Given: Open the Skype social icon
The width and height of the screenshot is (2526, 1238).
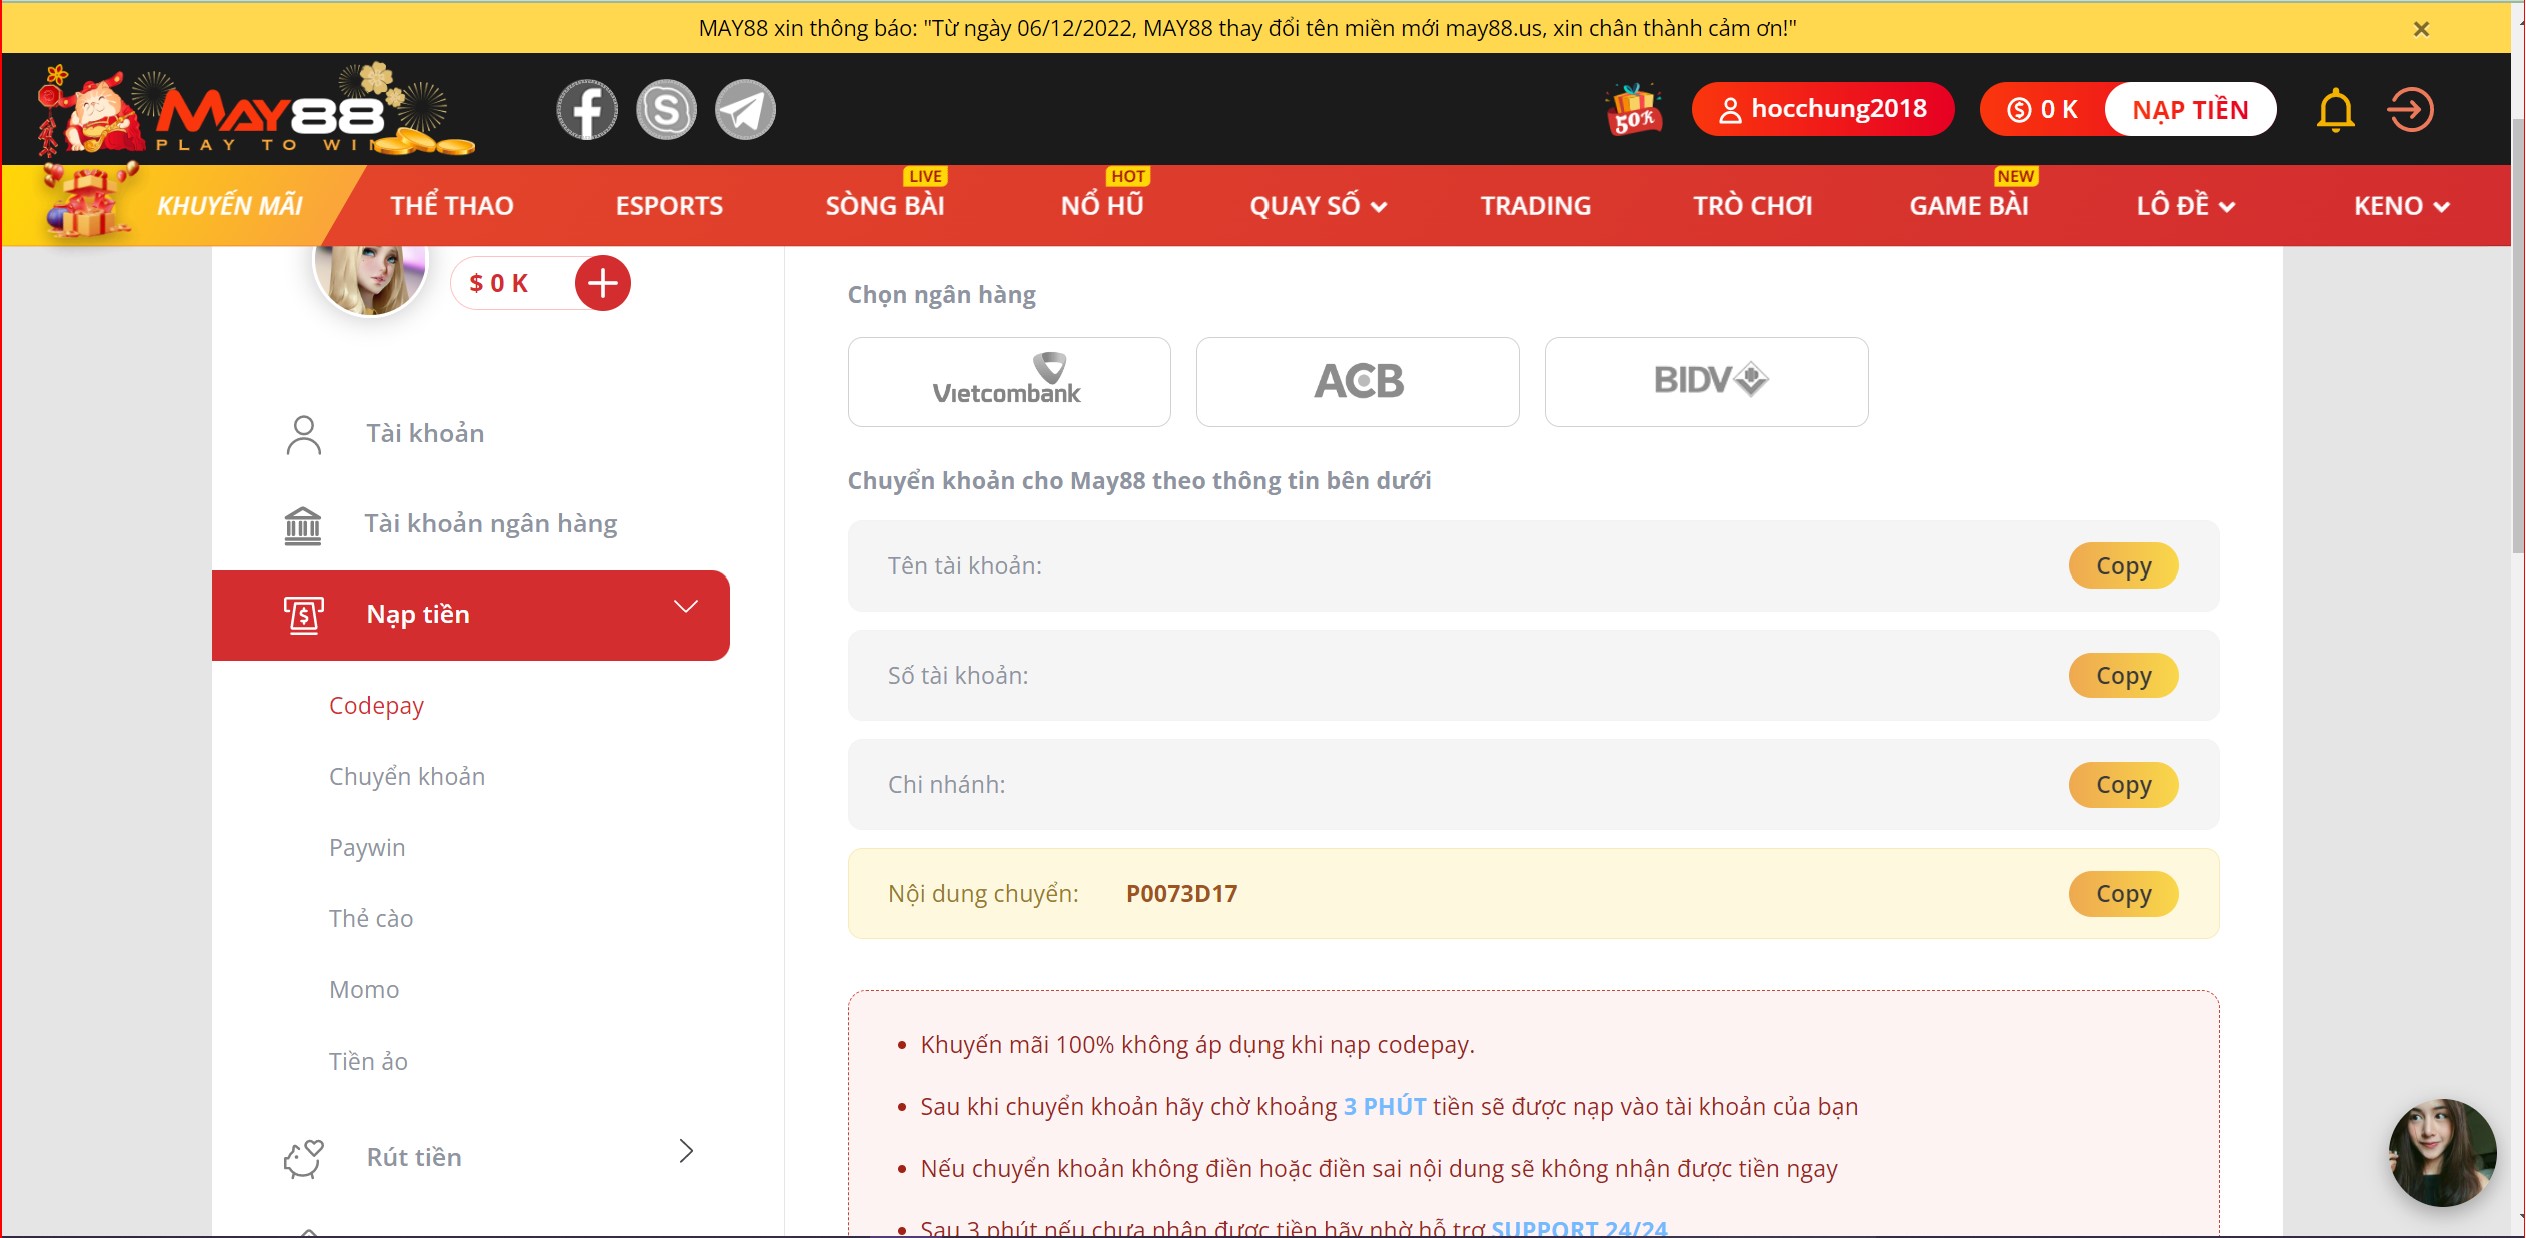Looking at the screenshot, I should click(666, 110).
